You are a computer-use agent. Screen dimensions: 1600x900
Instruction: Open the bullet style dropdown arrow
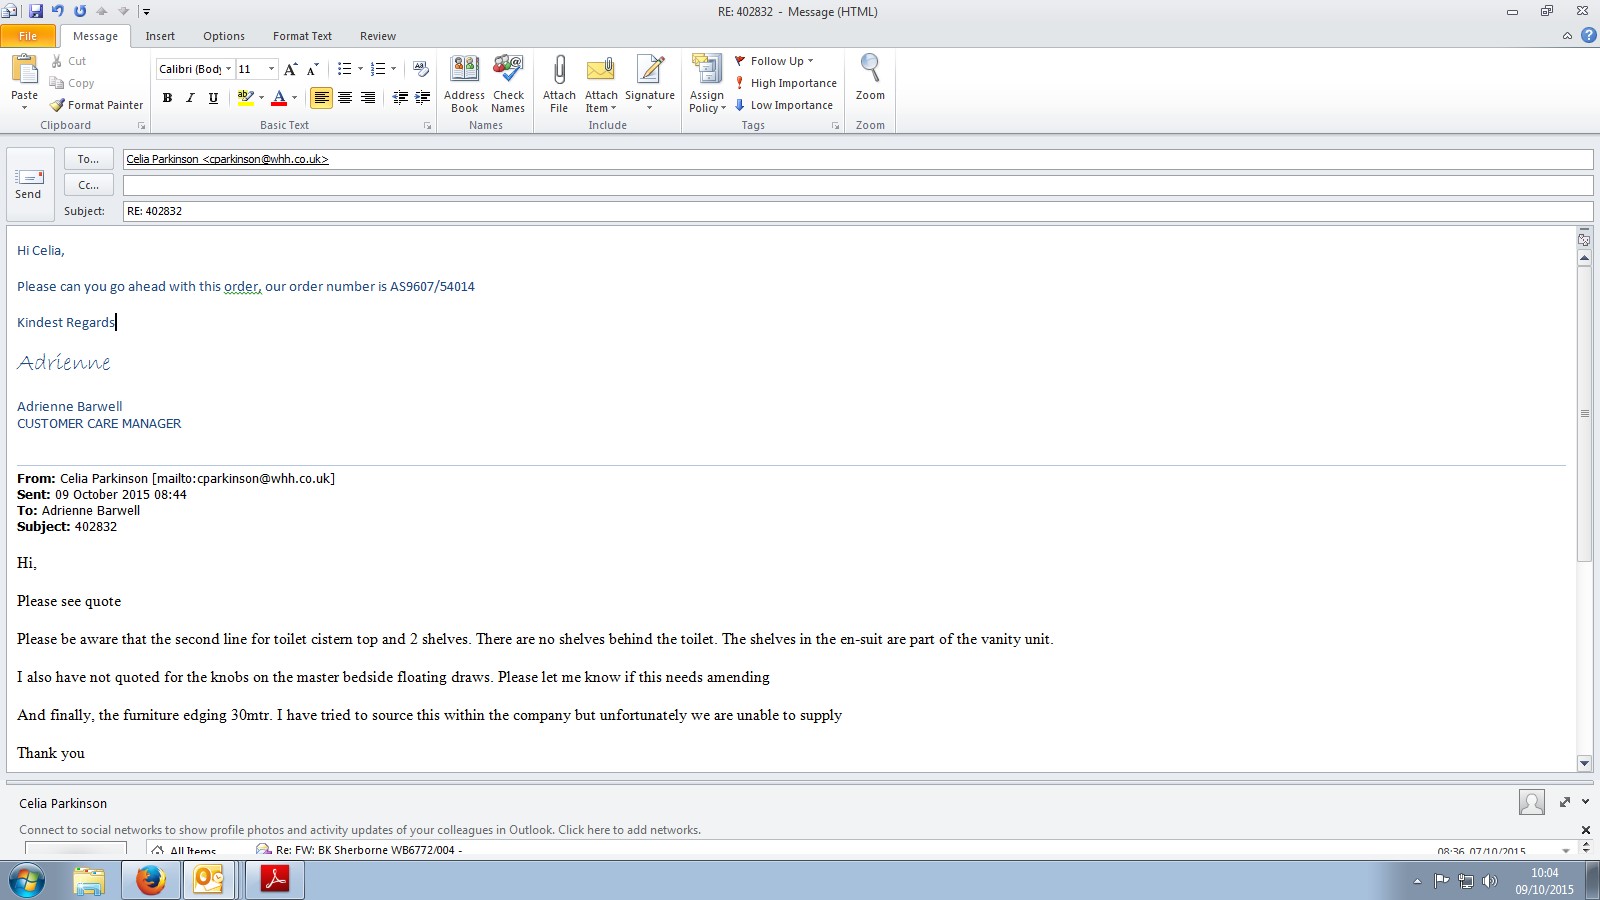click(x=360, y=69)
